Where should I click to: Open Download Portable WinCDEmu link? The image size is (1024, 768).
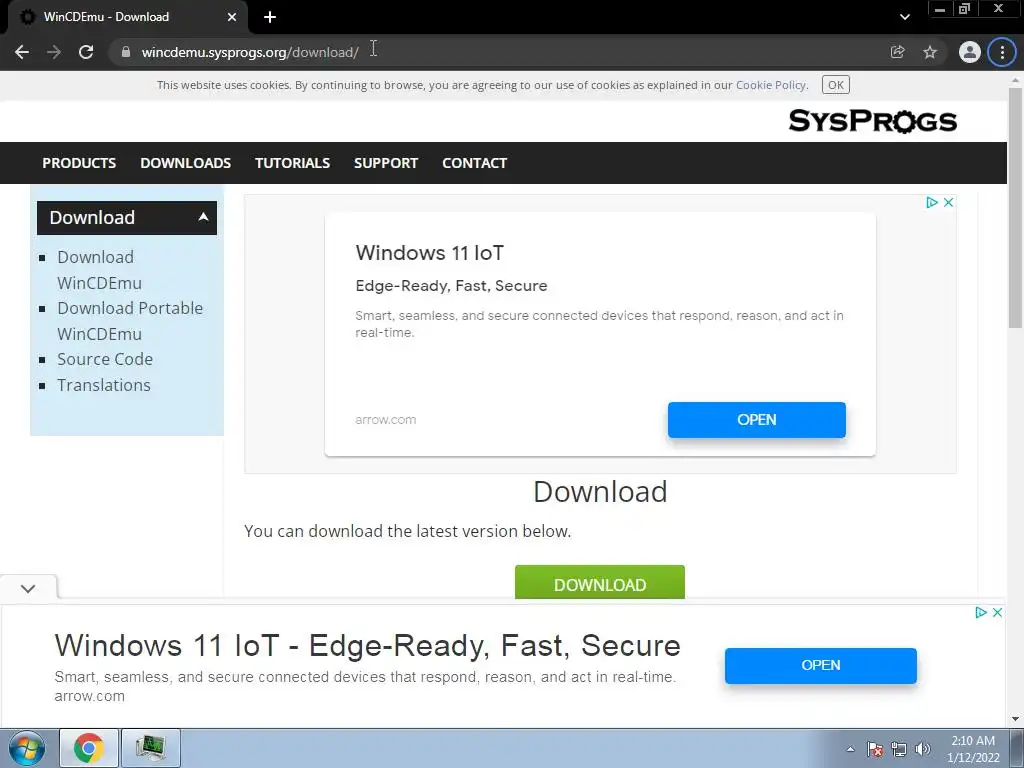pos(130,321)
